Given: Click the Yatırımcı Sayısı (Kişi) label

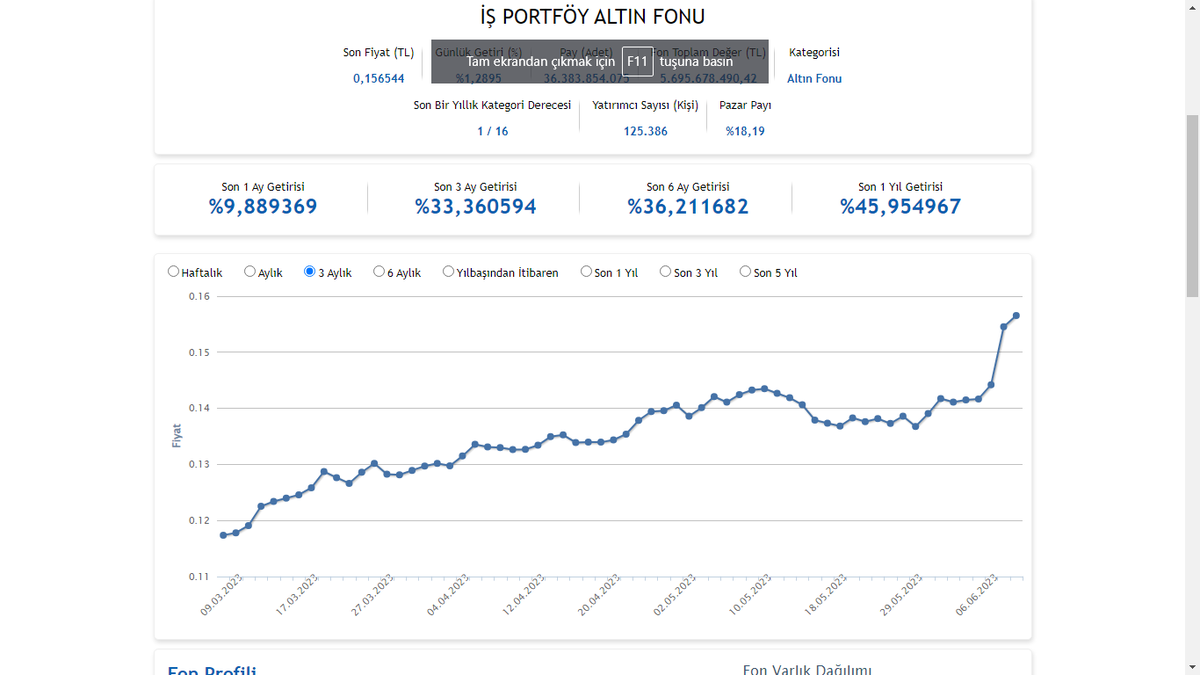Looking at the screenshot, I should point(645,105).
